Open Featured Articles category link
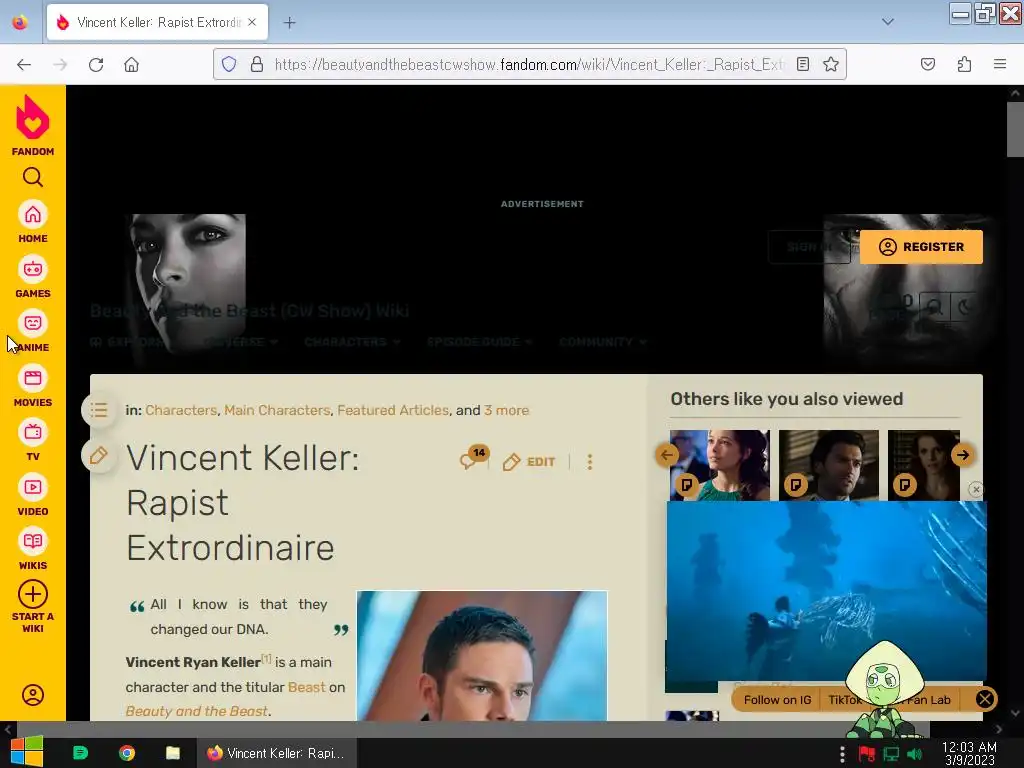1024x768 pixels. [393, 410]
